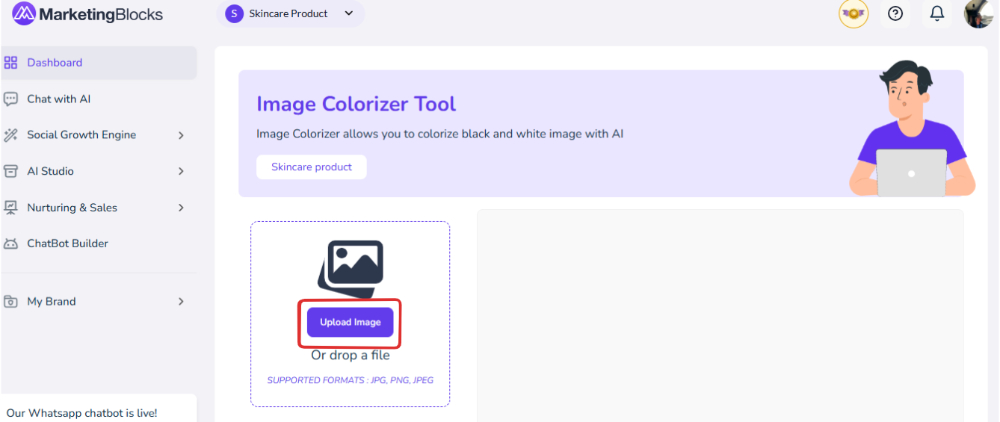The height and width of the screenshot is (422, 1000).
Task: Click the Chat with AI speech icon
Action: point(11,99)
